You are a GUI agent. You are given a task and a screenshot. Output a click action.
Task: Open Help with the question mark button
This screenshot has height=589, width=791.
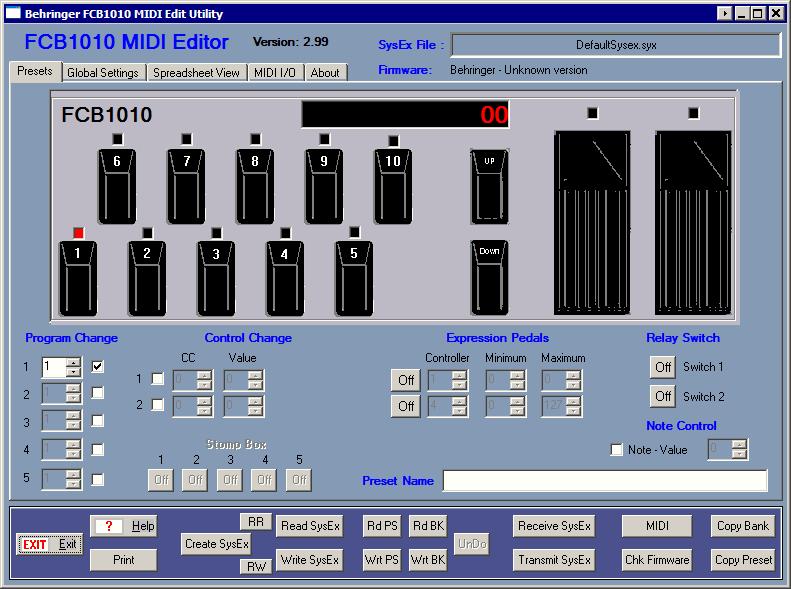coord(124,526)
